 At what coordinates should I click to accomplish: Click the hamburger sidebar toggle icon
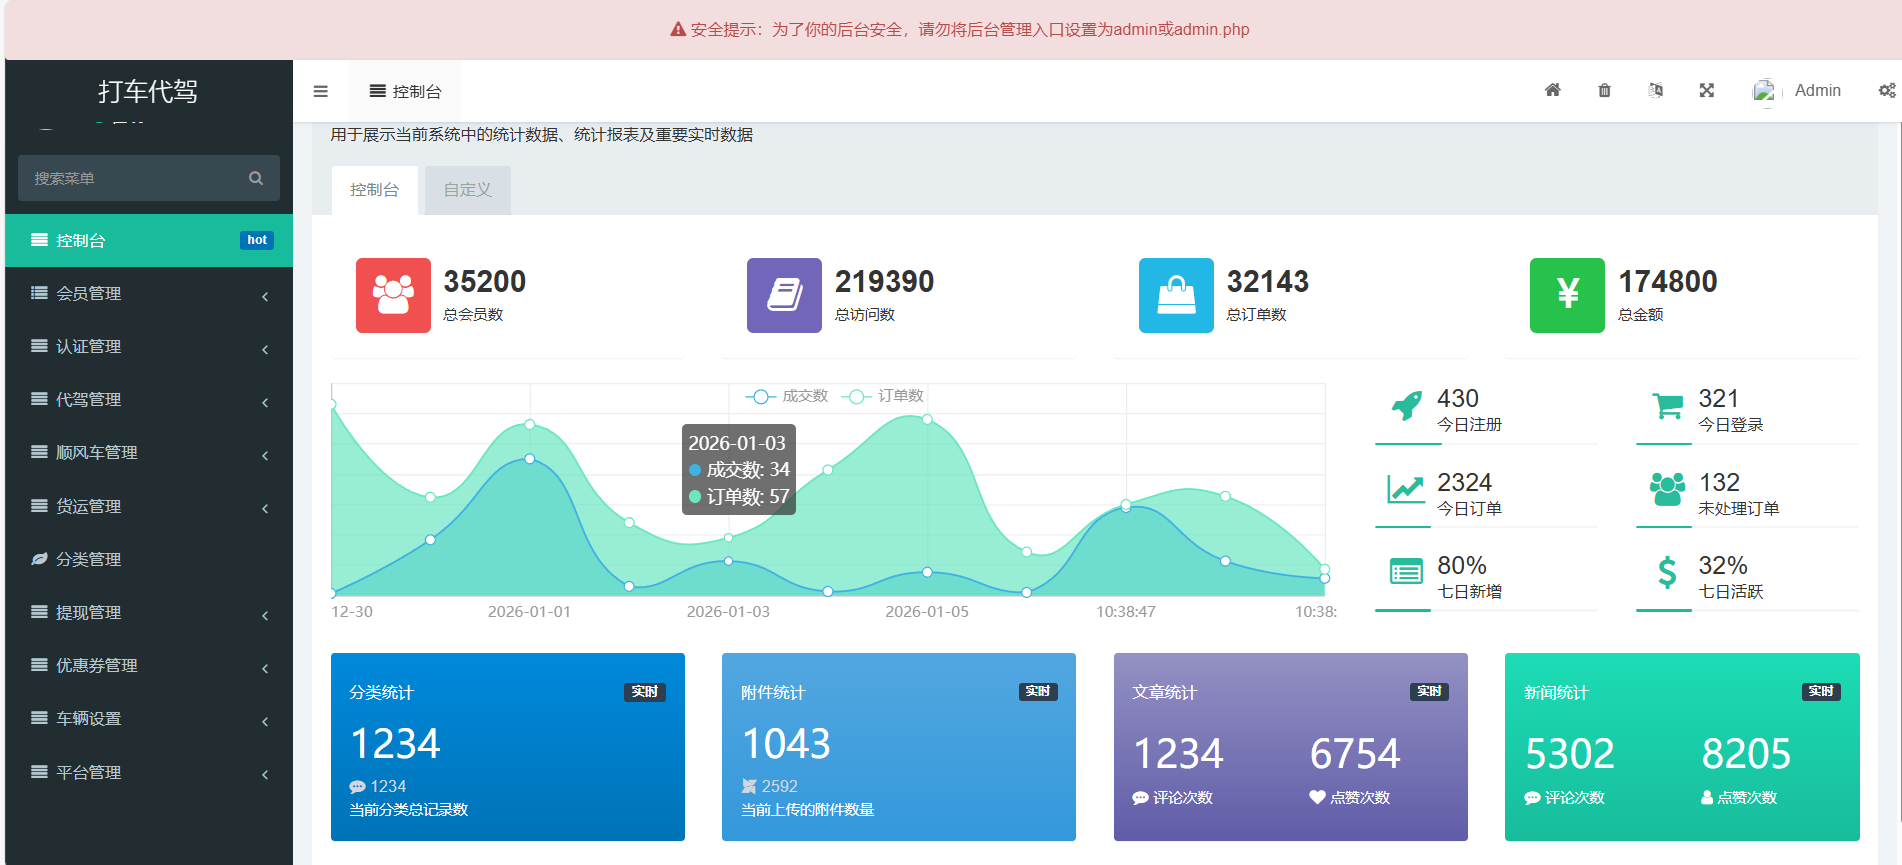coord(320,91)
